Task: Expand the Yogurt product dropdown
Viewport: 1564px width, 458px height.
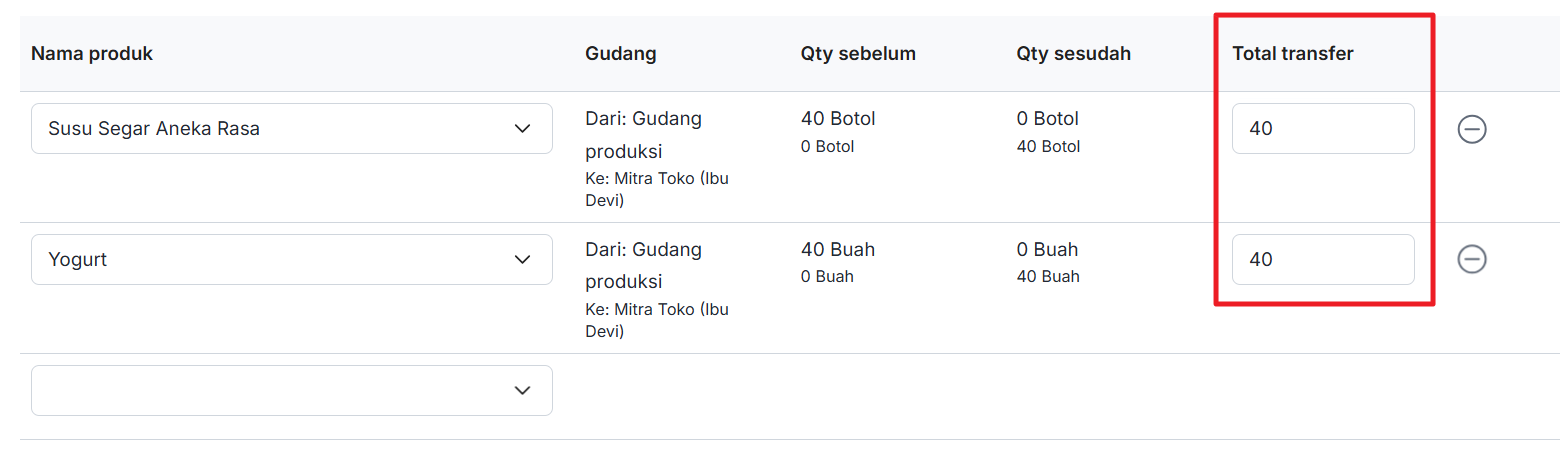Action: pos(291,259)
